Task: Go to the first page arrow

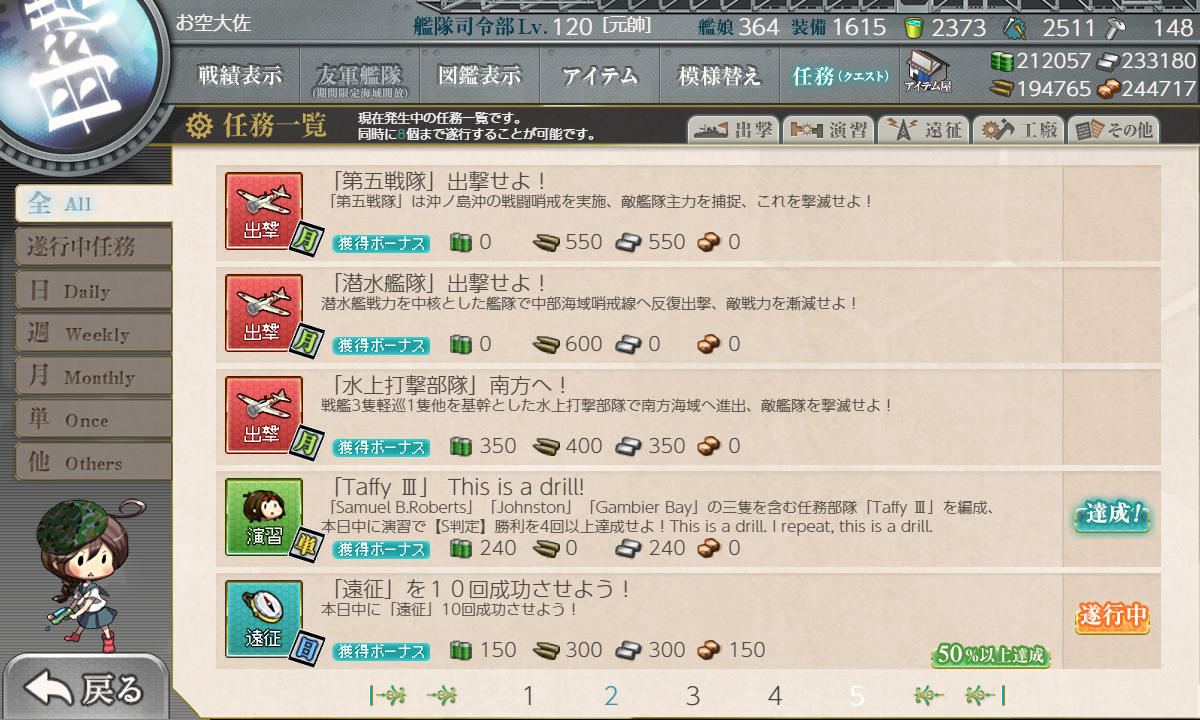Action: [x=388, y=695]
